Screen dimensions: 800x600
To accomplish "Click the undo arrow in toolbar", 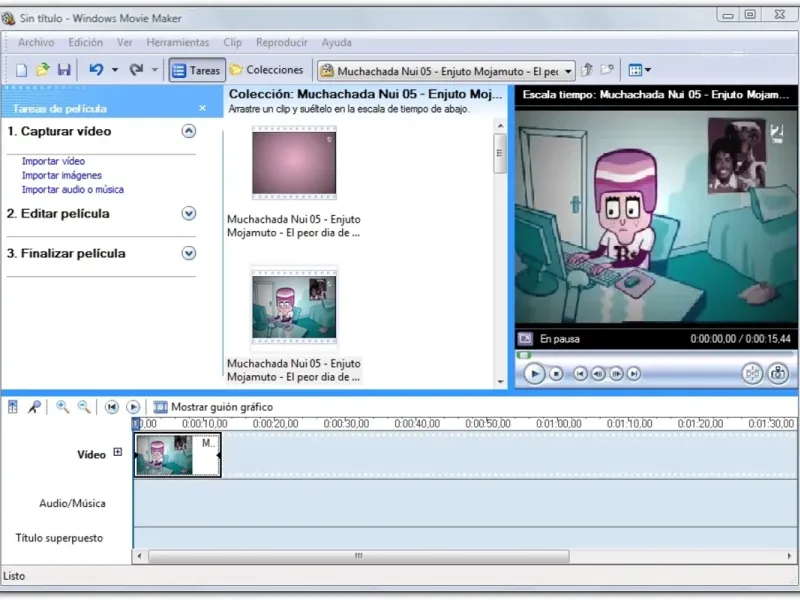I will click(96, 70).
